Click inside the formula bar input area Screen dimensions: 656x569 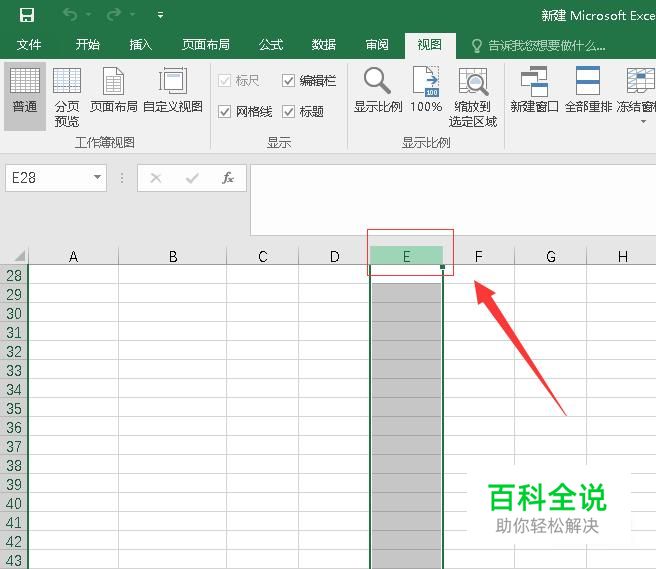pyautogui.click(x=453, y=200)
